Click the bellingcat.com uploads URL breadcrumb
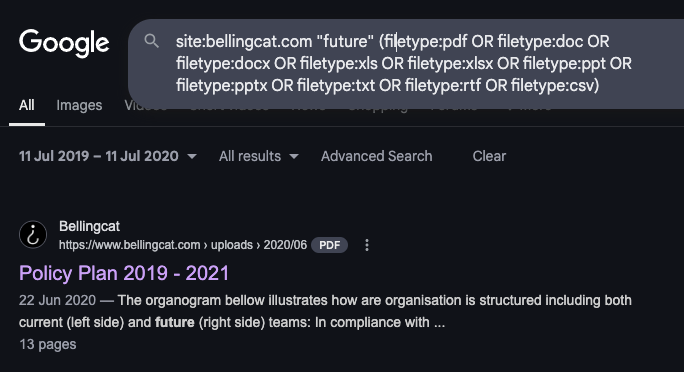Viewport: 684px width, 372px height. (x=183, y=245)
